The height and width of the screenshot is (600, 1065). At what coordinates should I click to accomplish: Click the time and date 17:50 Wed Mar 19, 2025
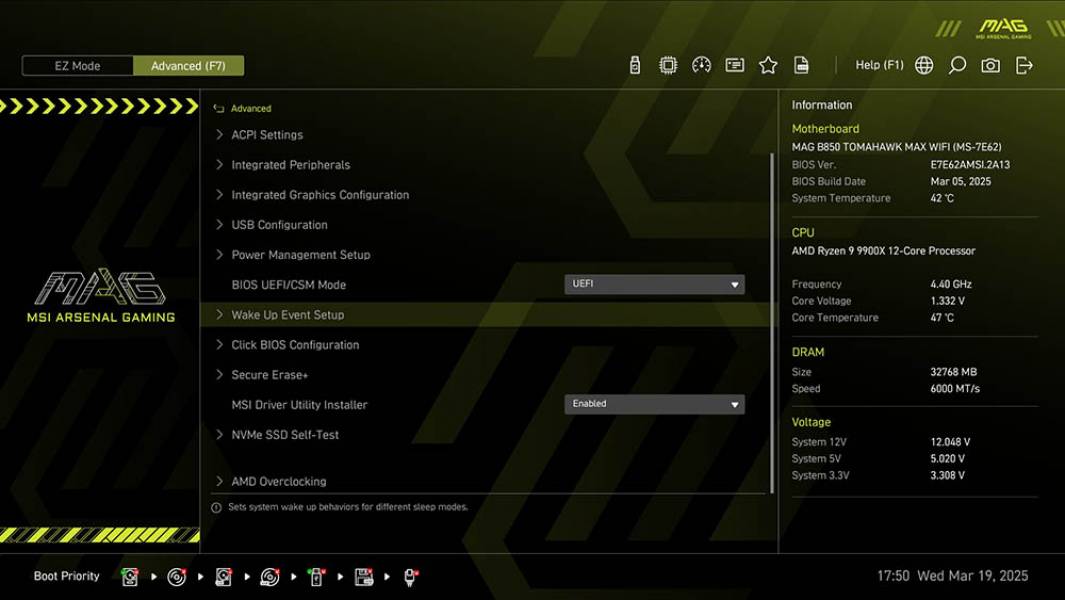pyautogui.click(x=952, y=576)
